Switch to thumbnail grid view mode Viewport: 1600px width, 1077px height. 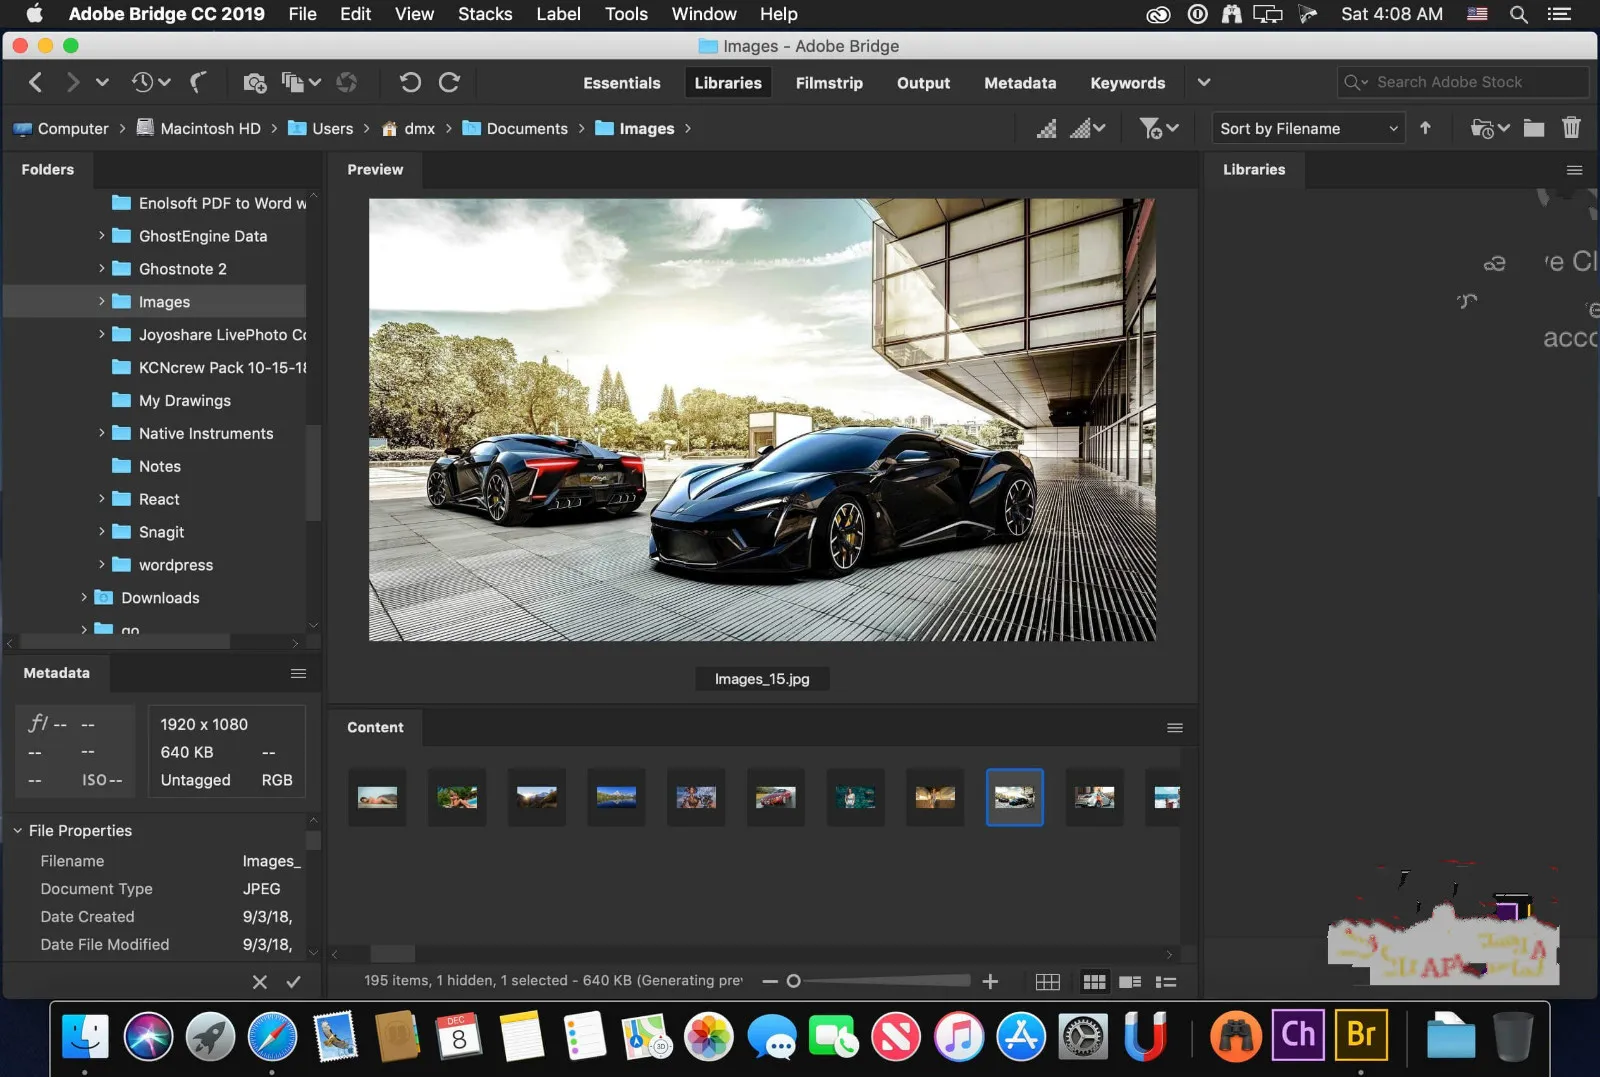click(1094, 981)
